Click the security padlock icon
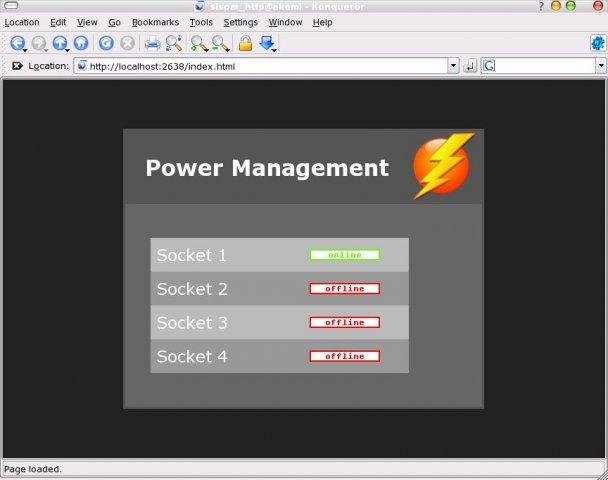 tap(244, 43)
